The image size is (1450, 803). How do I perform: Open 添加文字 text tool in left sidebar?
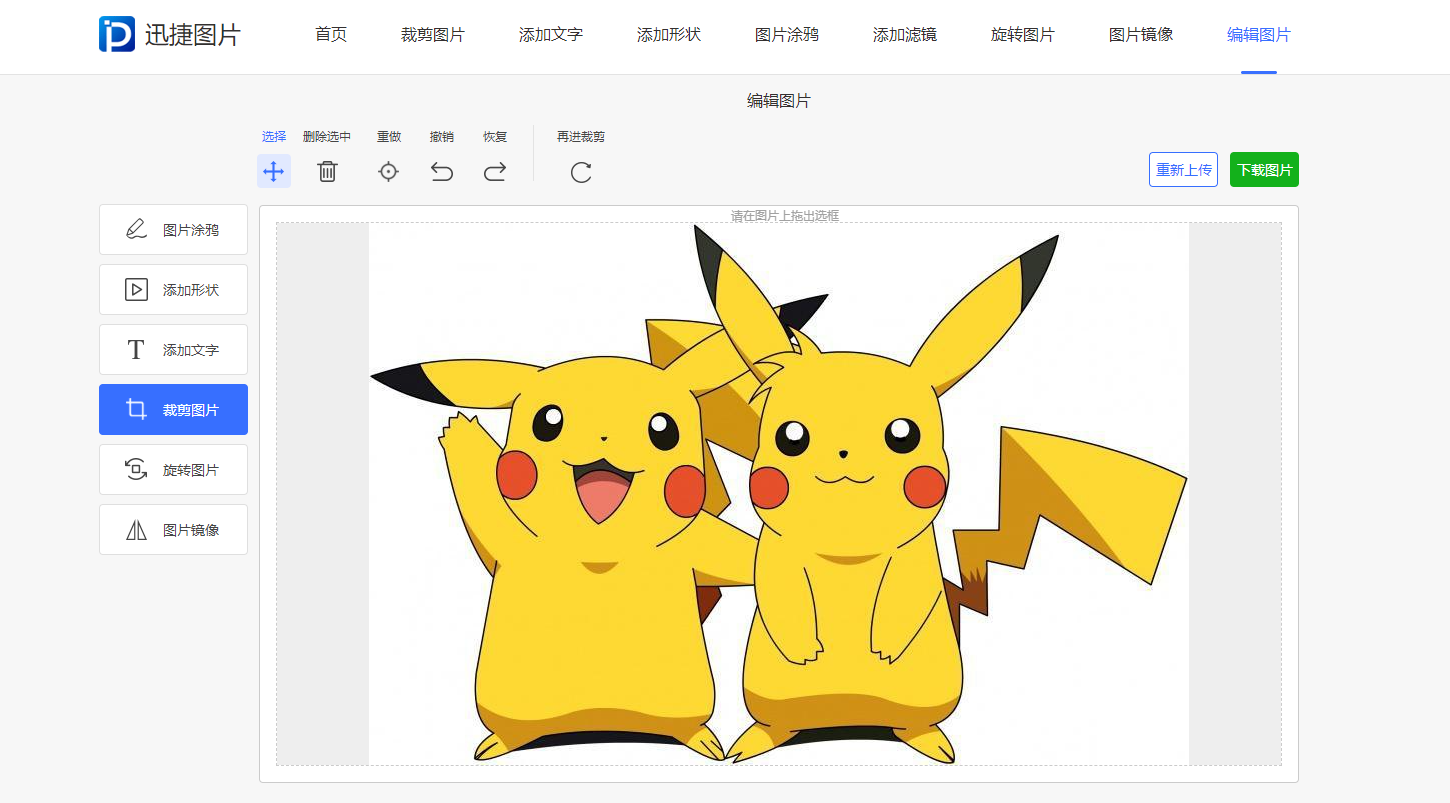(173, 350)
